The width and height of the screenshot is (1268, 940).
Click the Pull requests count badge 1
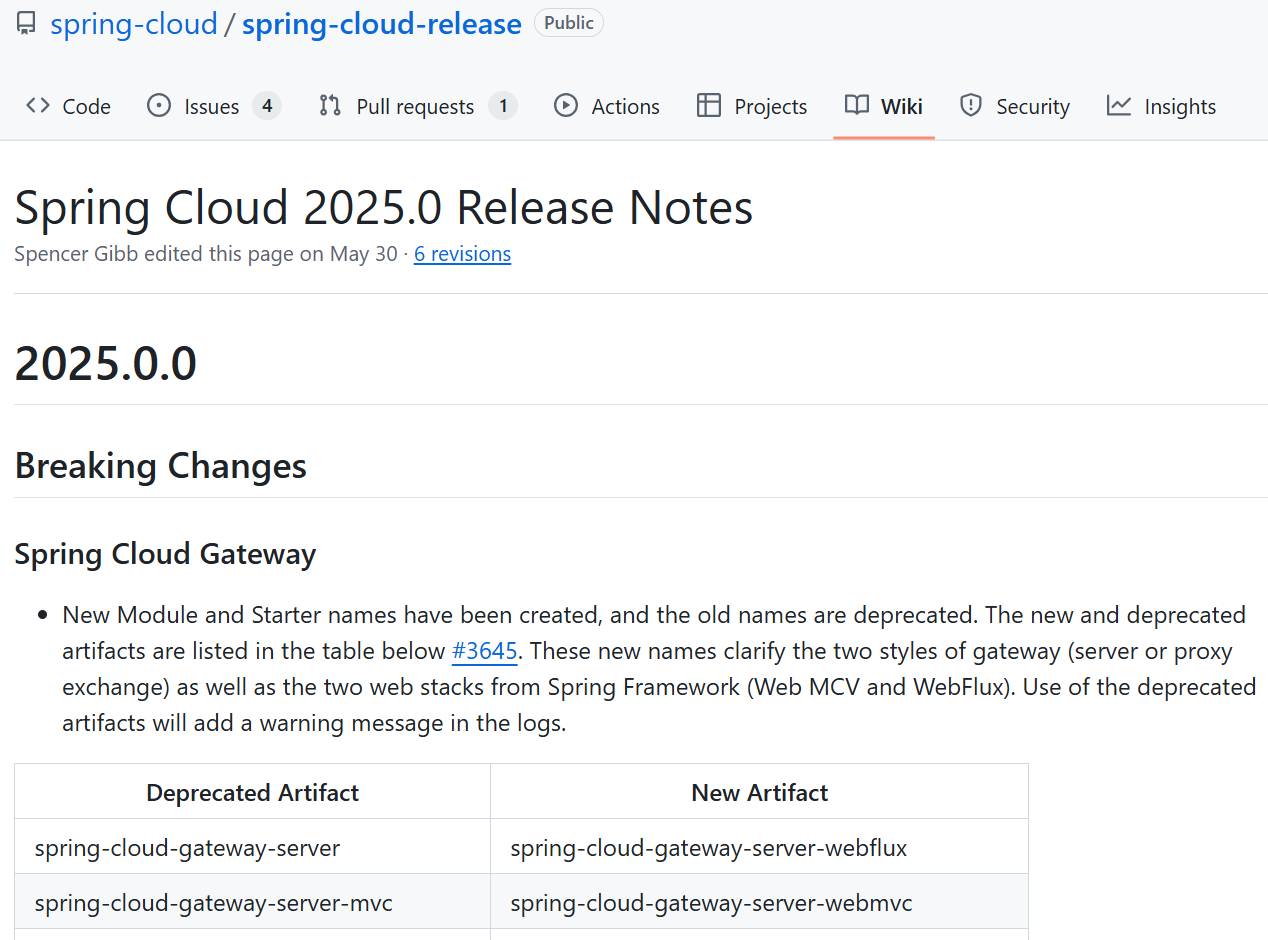pos(503,106)
